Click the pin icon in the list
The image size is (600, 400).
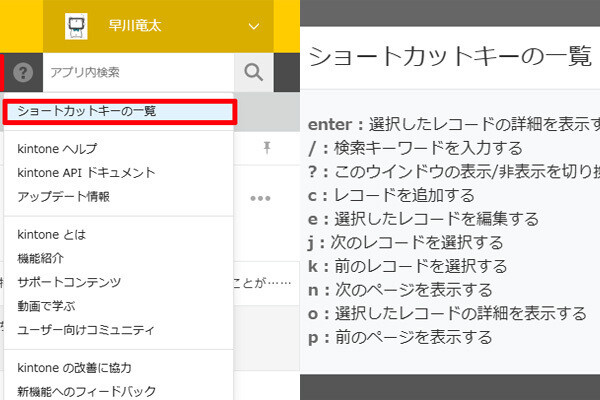(267, 147)
